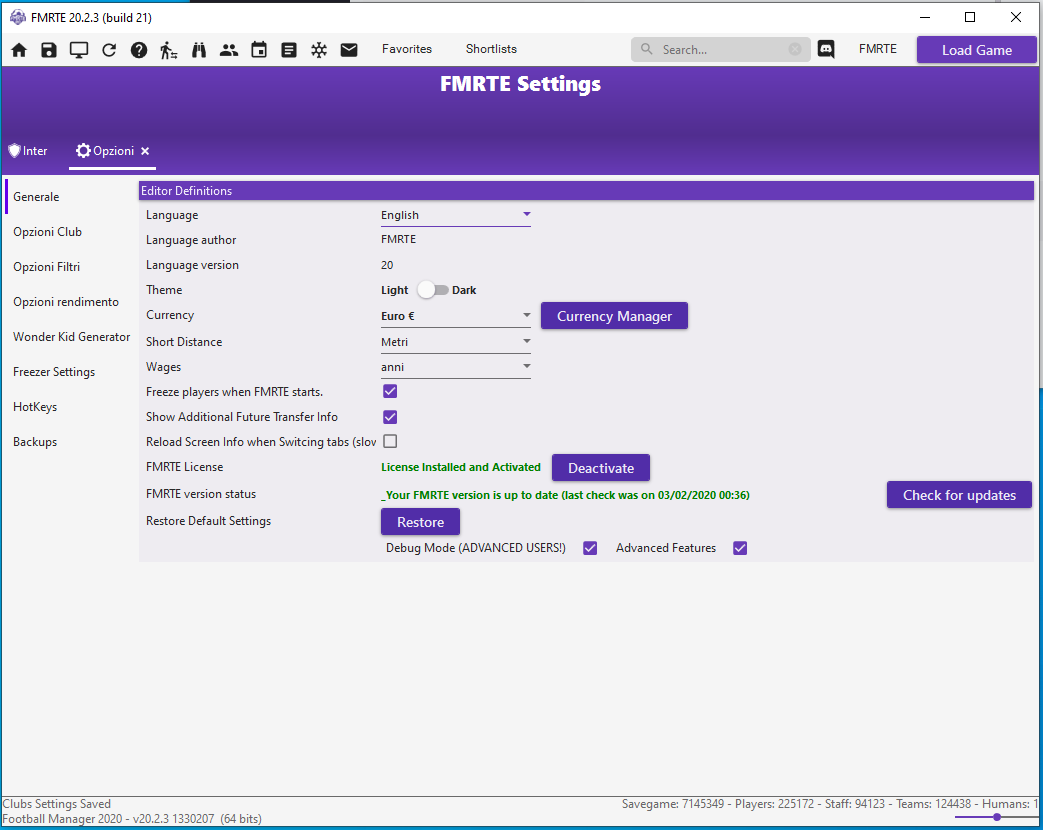This screenshot has height=830, width=1043.
Task: Click the people group icon
Action: pyautogui.click(x=229, y=50)
